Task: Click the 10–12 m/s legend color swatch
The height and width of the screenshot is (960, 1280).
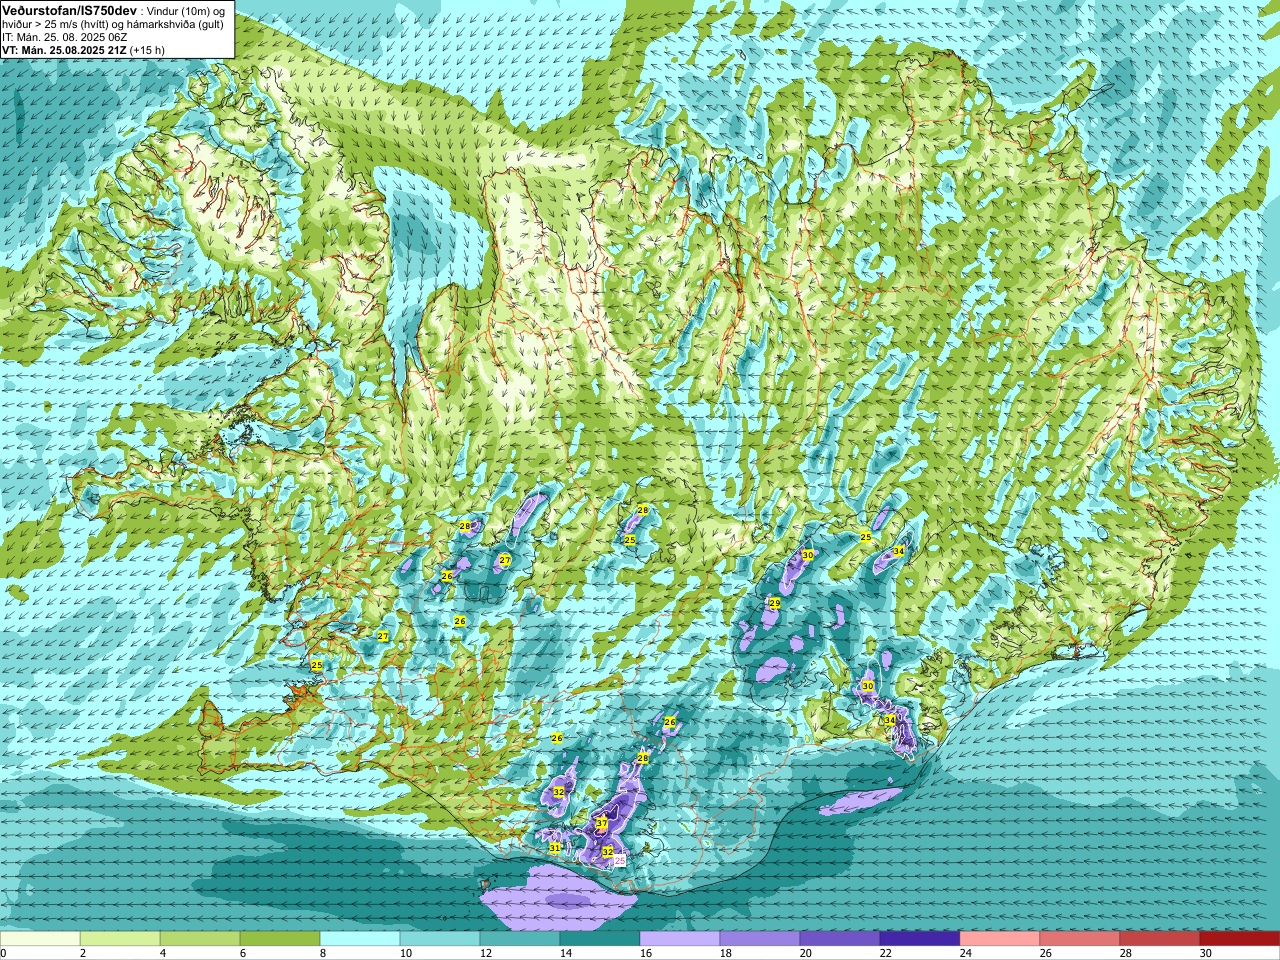Action: coord(440,939)
